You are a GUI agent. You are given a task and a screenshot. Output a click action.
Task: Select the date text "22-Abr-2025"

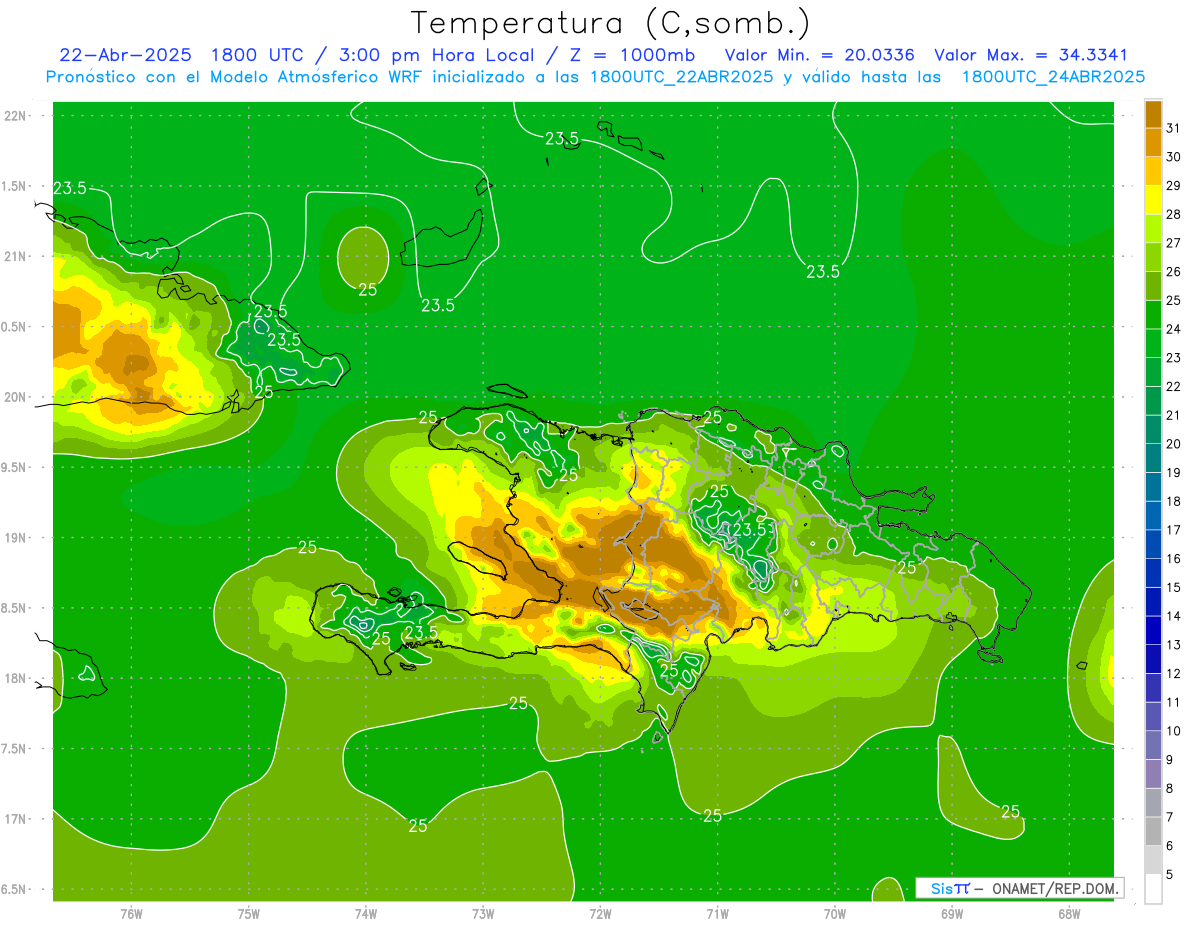pyautogui.click(x=125, y=55)
